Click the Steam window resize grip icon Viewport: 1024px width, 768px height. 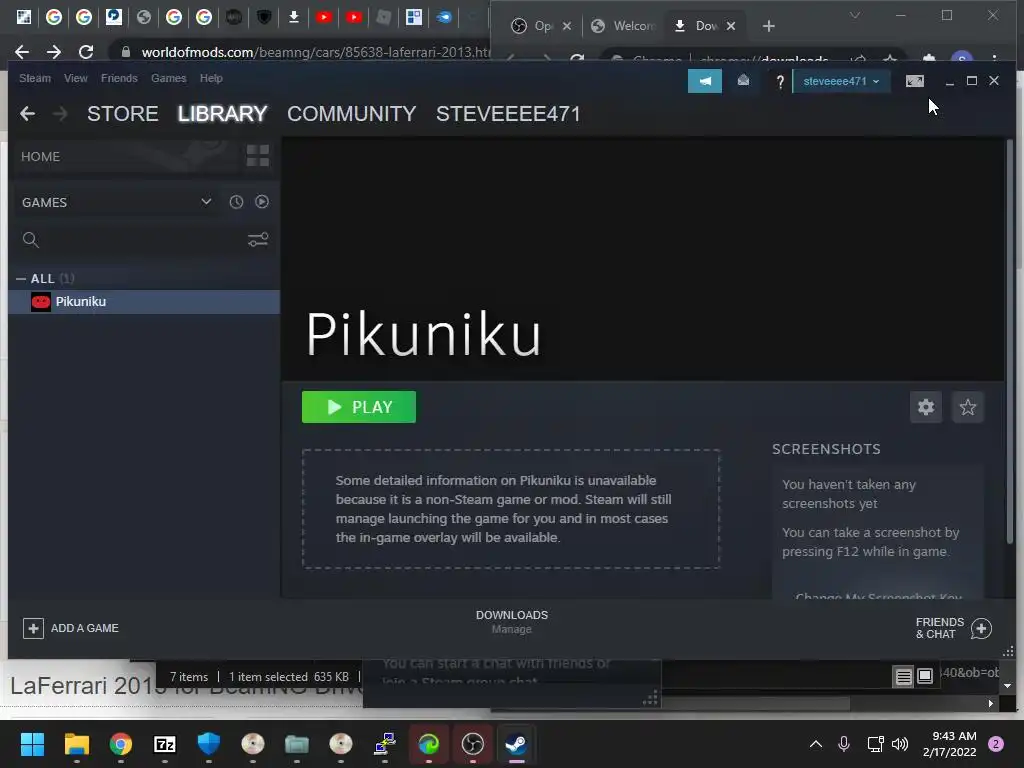(x=1008, y=651)
